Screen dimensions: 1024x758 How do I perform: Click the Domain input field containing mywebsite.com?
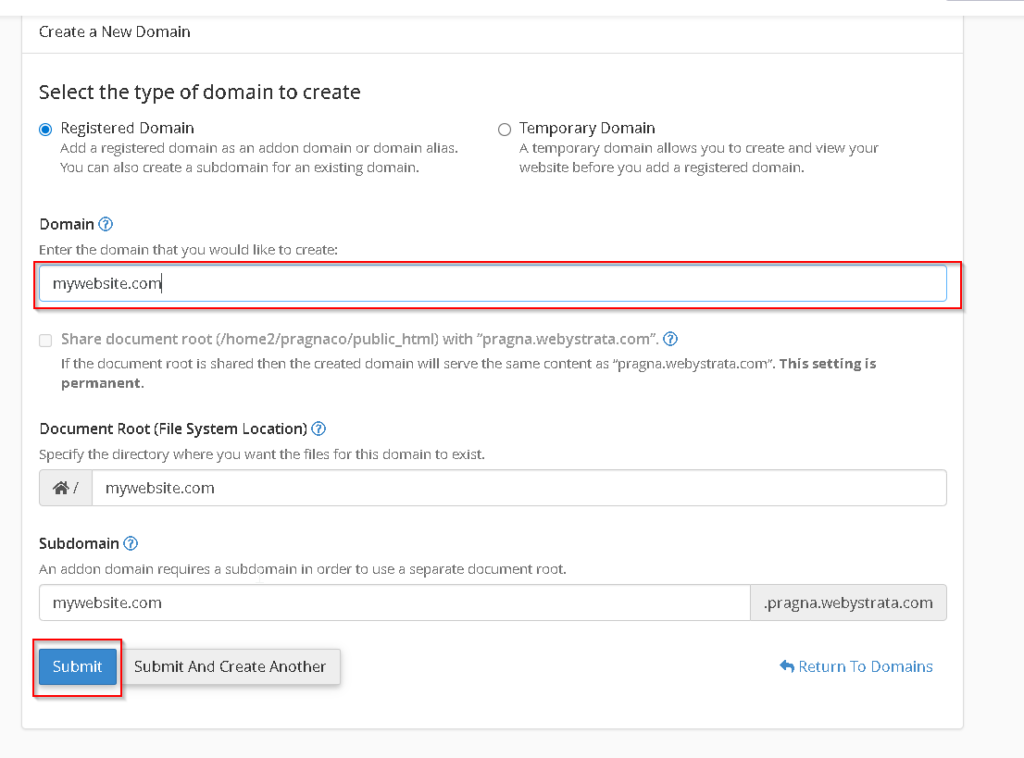pyautogui.click(x=492, y=283)
